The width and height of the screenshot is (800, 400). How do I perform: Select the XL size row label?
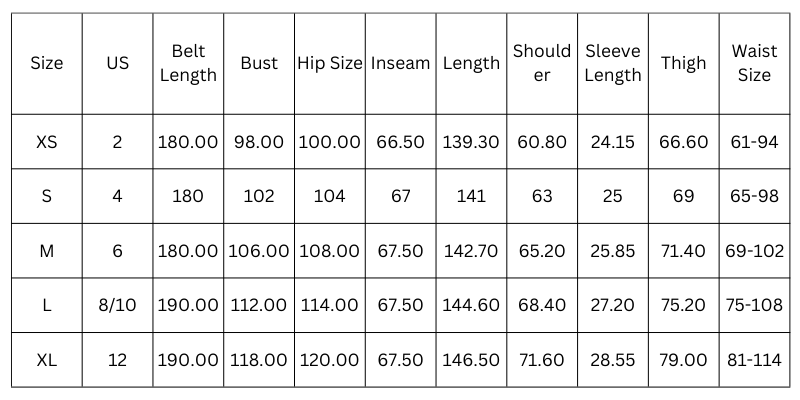tap(47, 360)
